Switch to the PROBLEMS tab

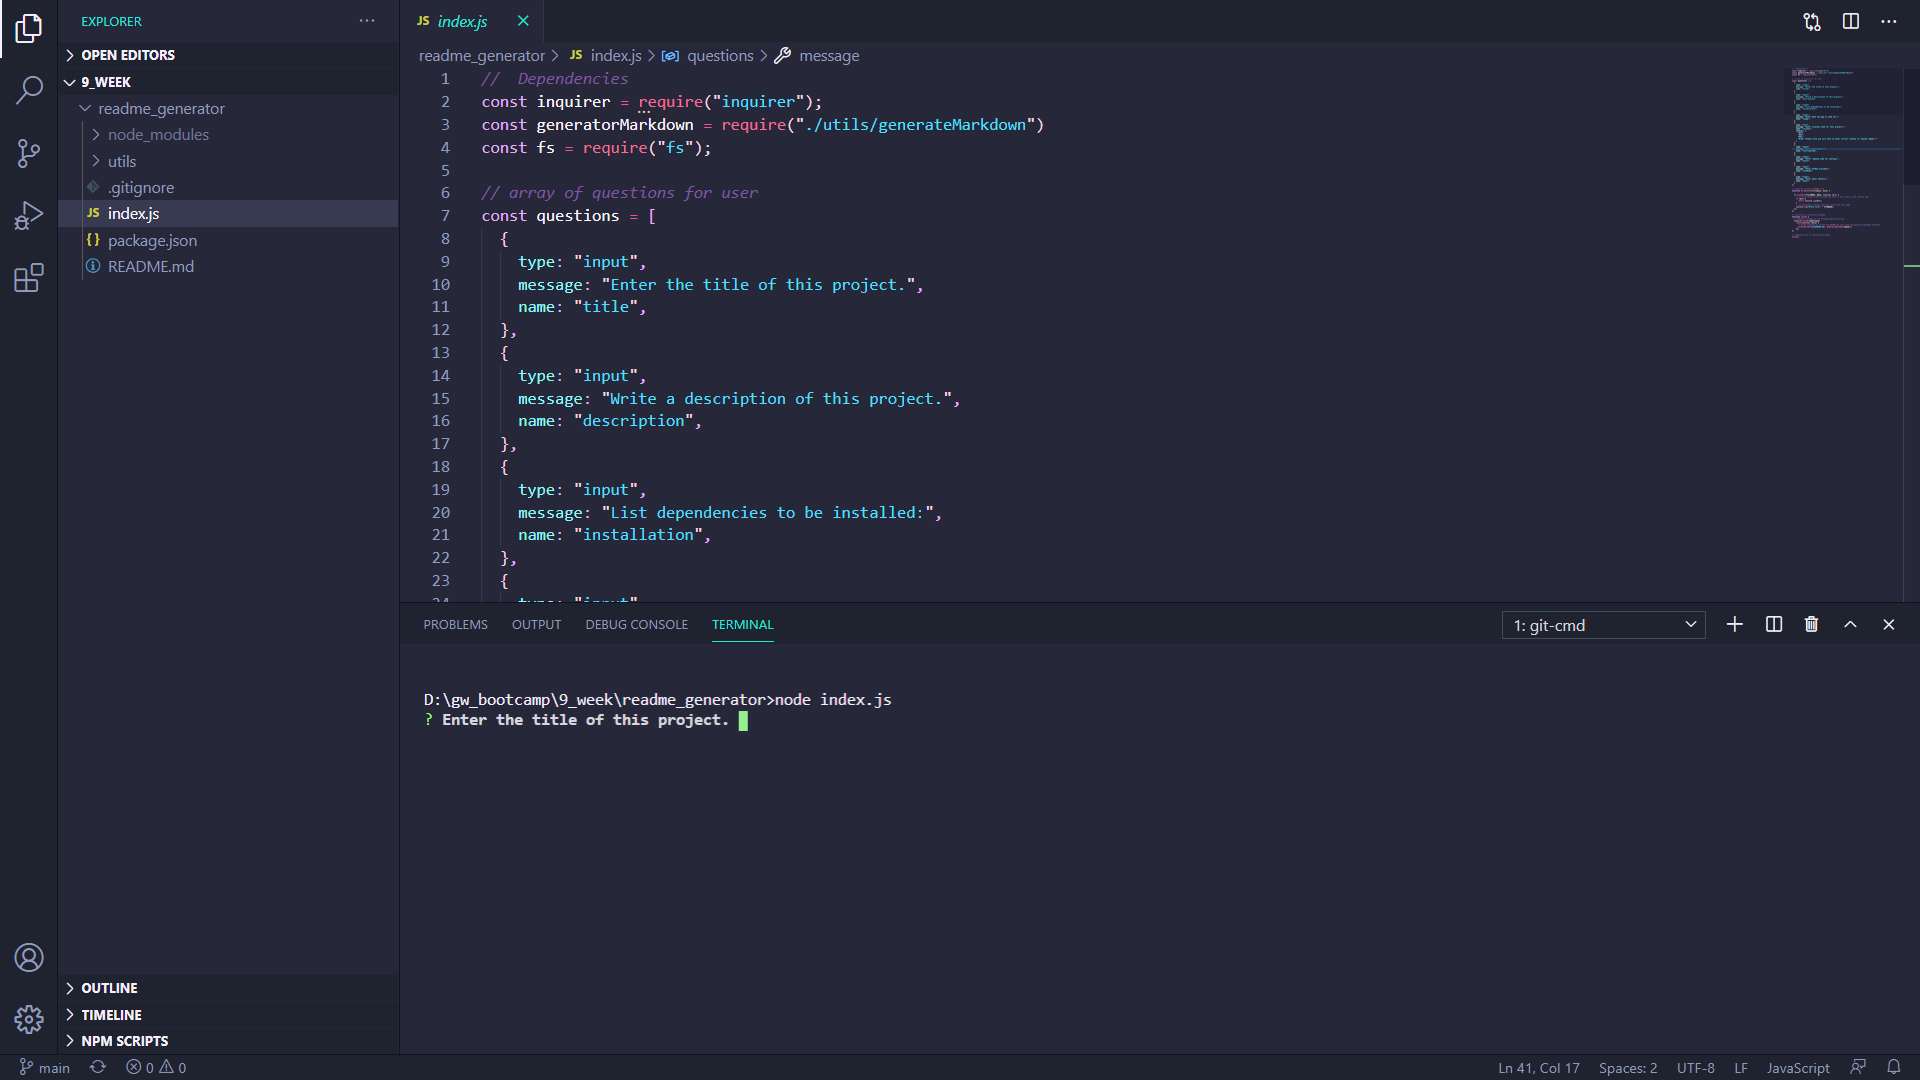pyautogui.click(x=455, y=624)
